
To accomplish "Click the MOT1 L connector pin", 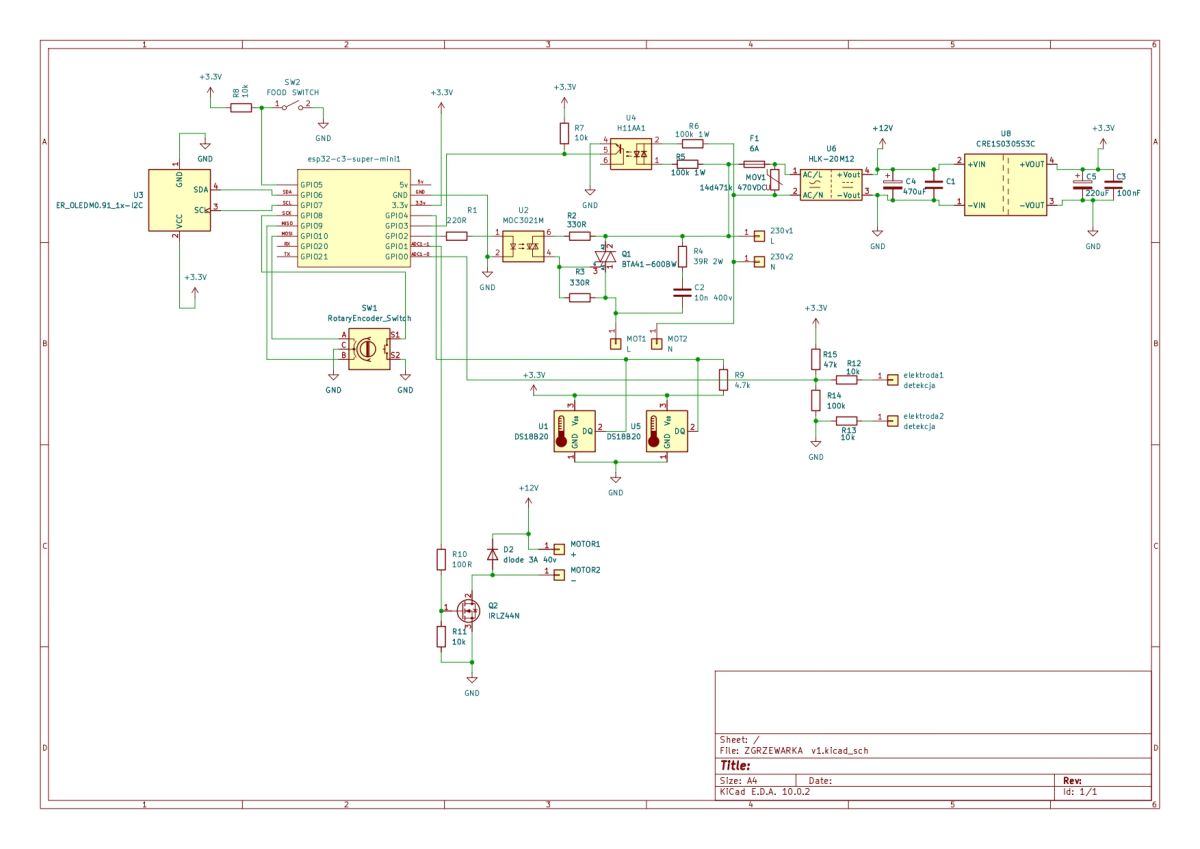I will [615, 344].
